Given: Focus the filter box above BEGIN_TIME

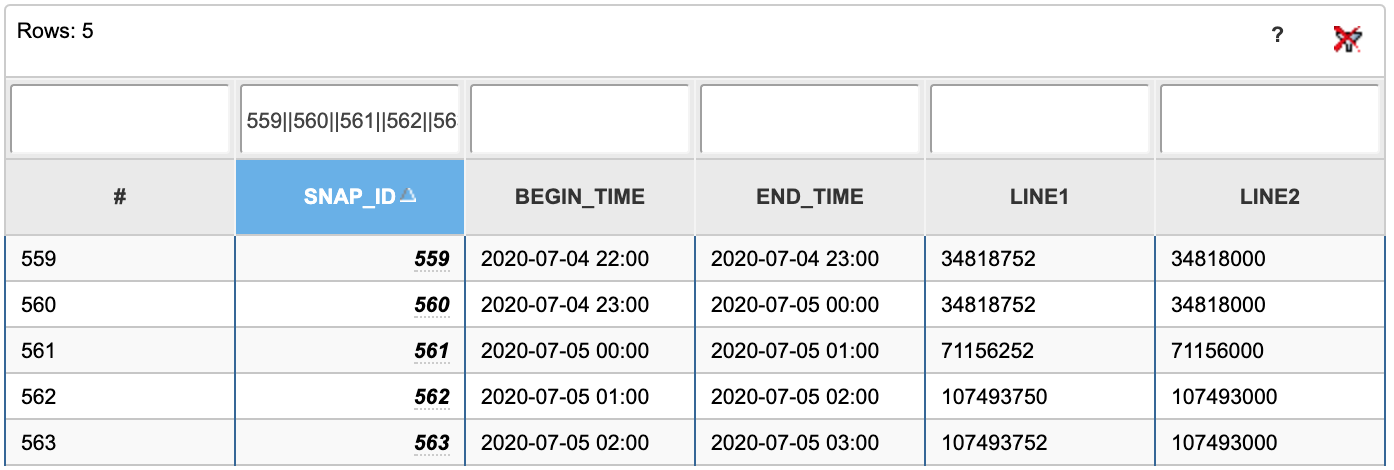Looking at the screenshot, I should [580, 120].
